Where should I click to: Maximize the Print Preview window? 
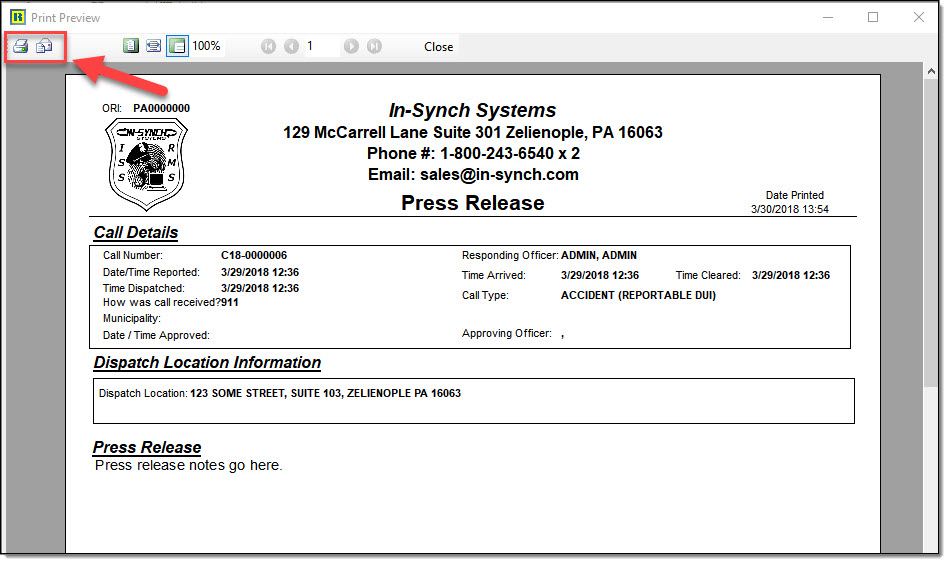click(x=873, y=17)
